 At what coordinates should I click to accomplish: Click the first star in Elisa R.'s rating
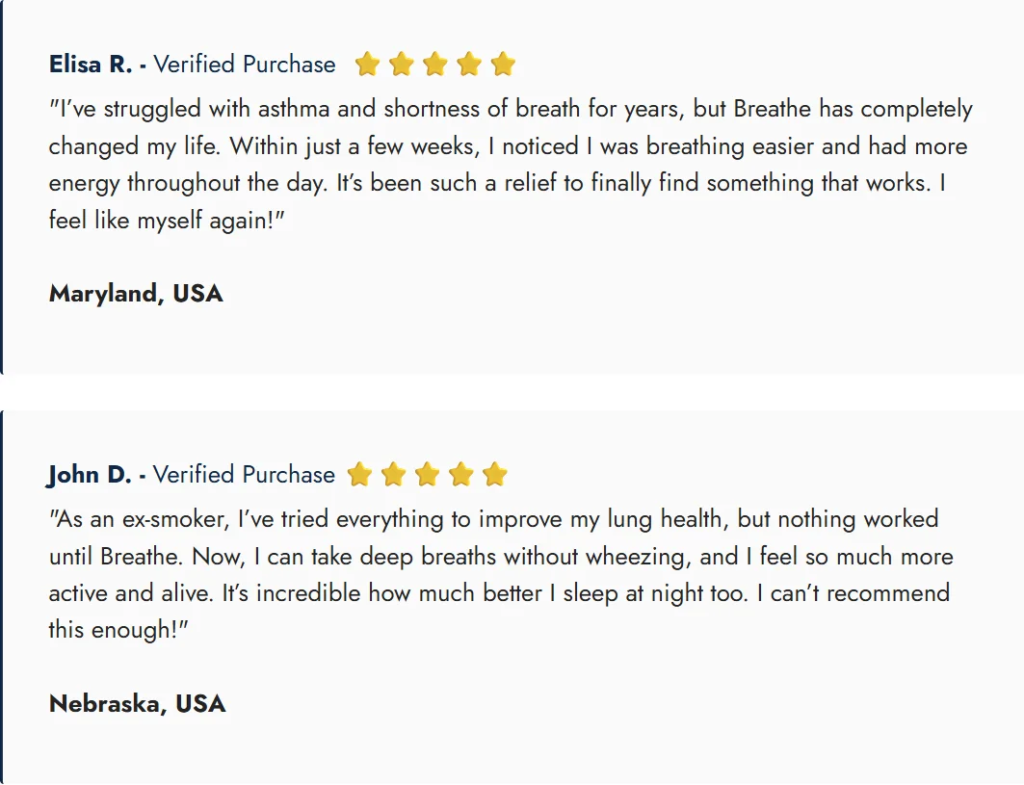tap(367, 64)
